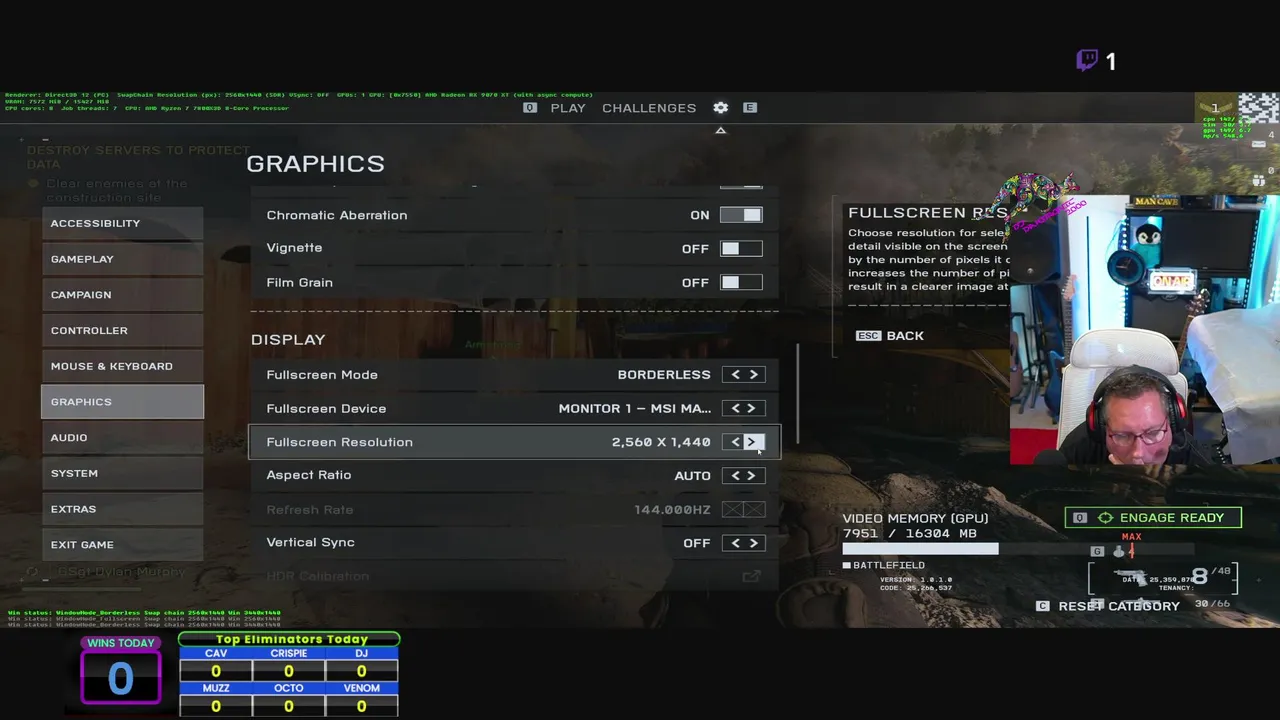Click right arrow for Vertical Sync
This screenshot has width=1280, height=720.
tap(754, 543)
